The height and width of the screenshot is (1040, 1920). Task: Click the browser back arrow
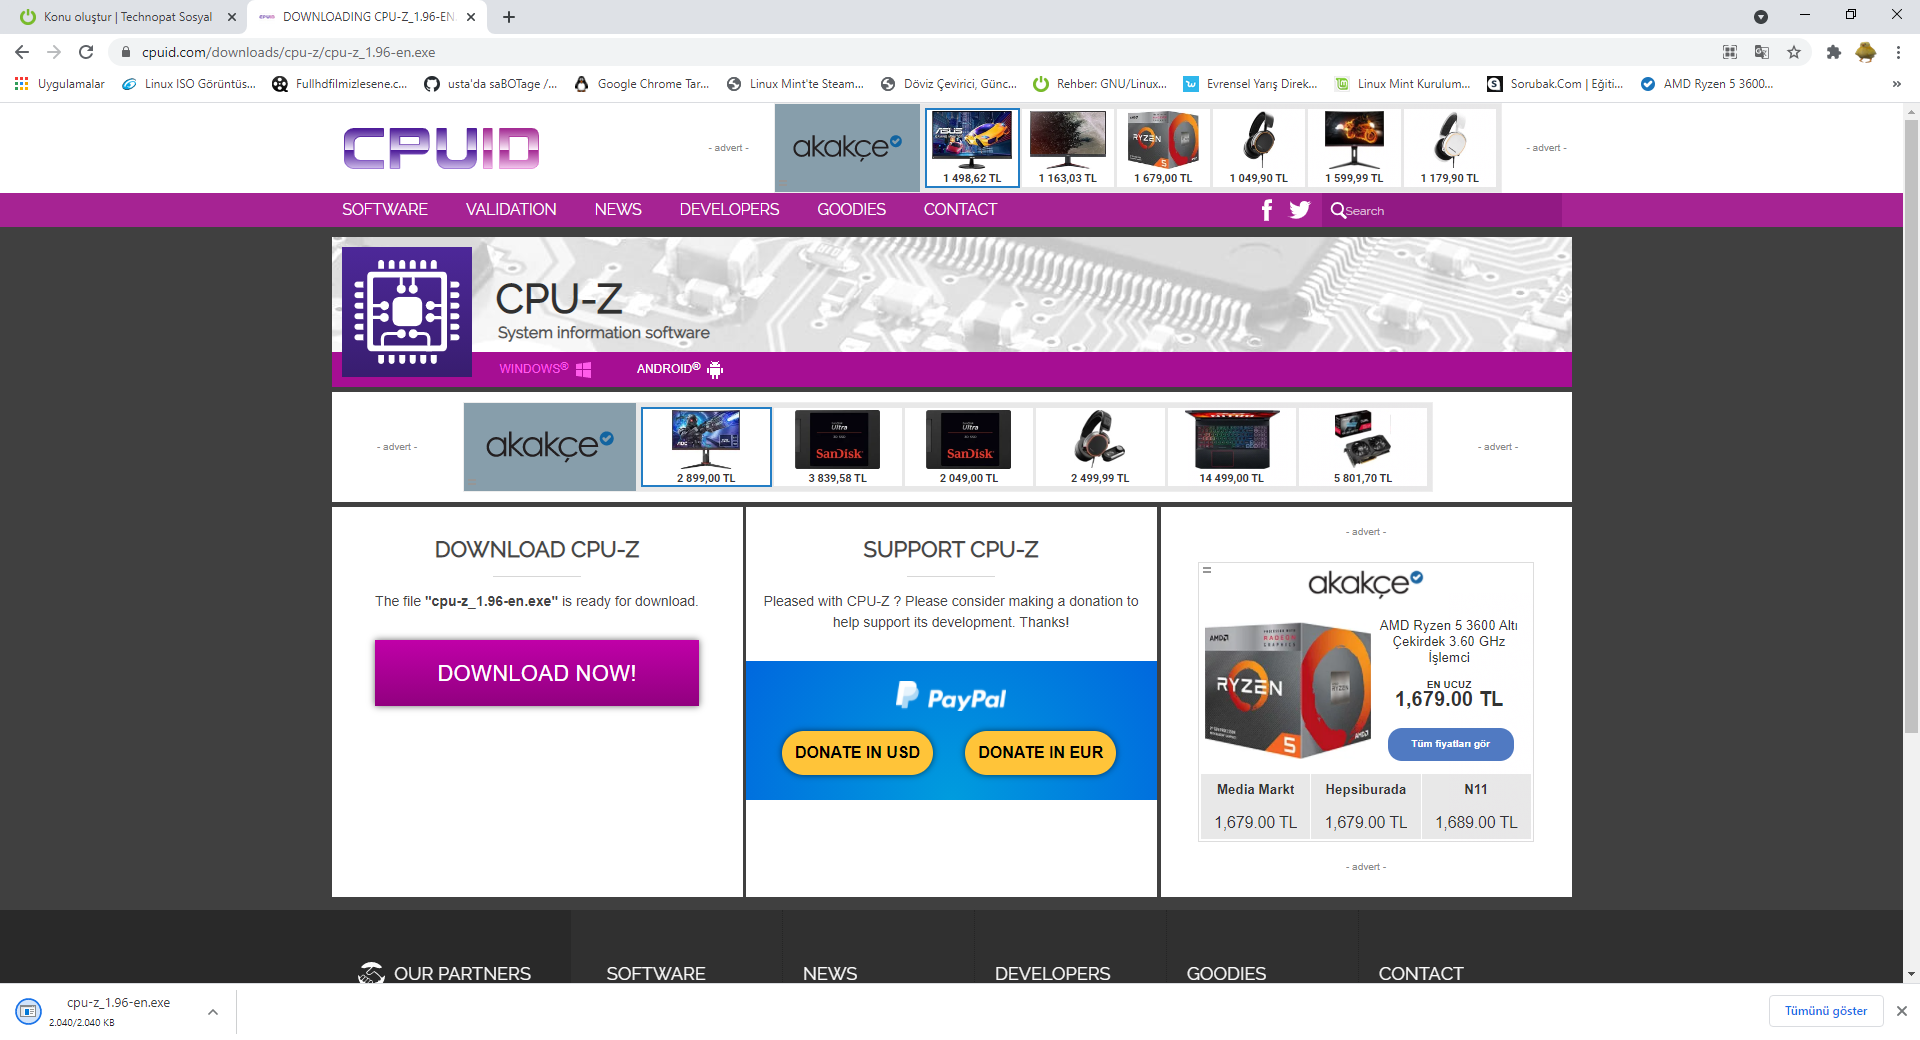point(22,52)
